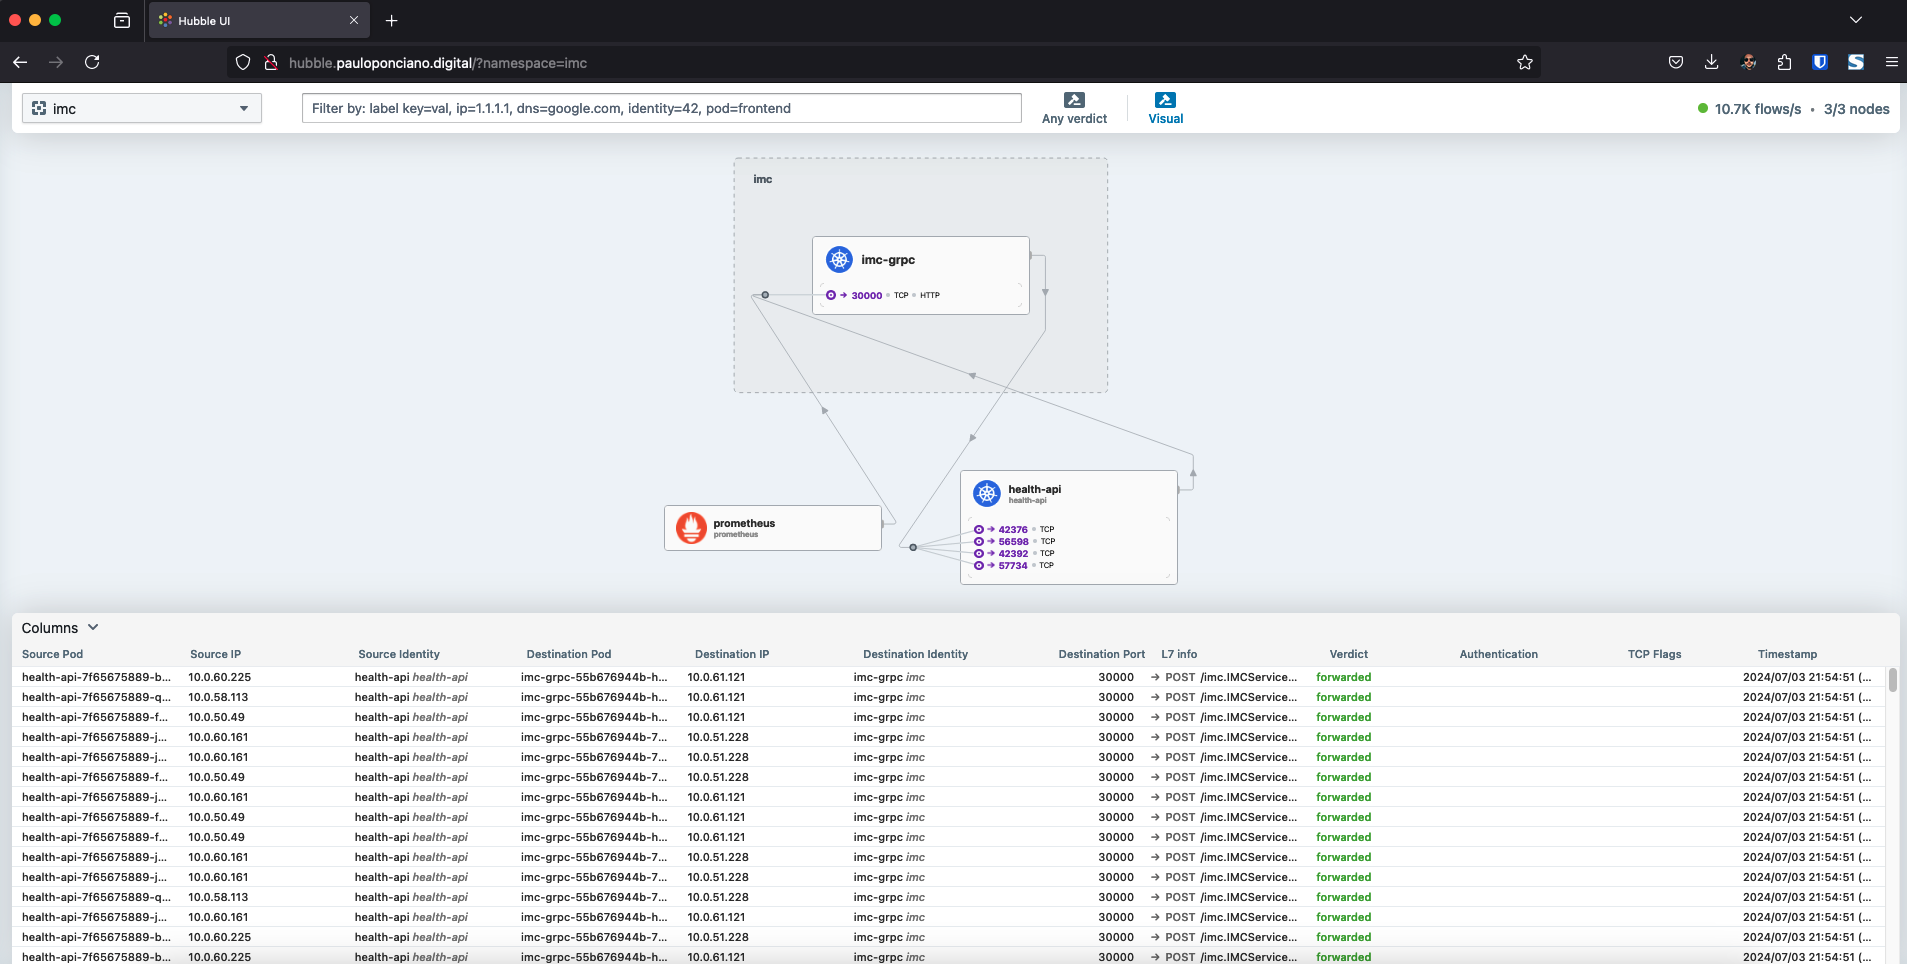This screenshot has height=964, width=1907.
Task: Save page to Pocket icon
Action: tap(1676, 62)
